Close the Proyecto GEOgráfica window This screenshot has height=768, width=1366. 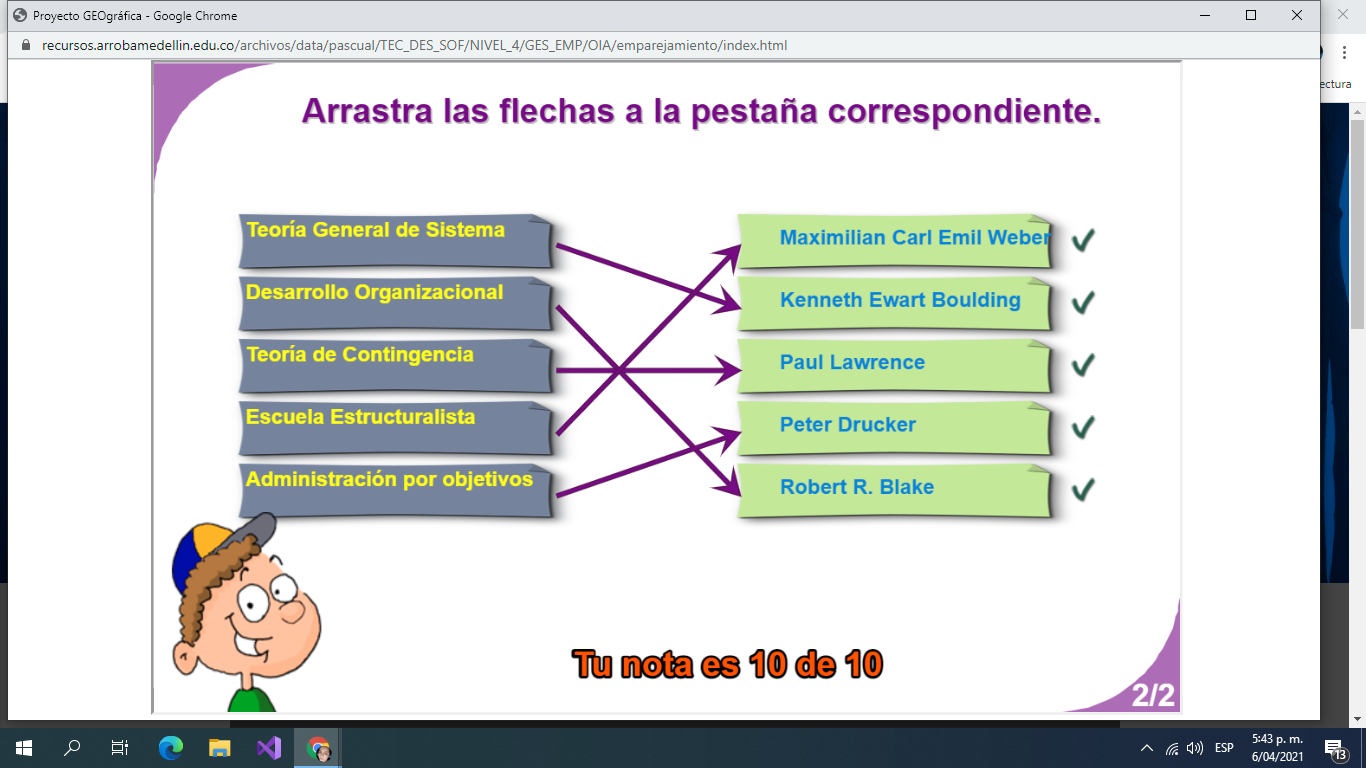click(x=1297, y=15)
